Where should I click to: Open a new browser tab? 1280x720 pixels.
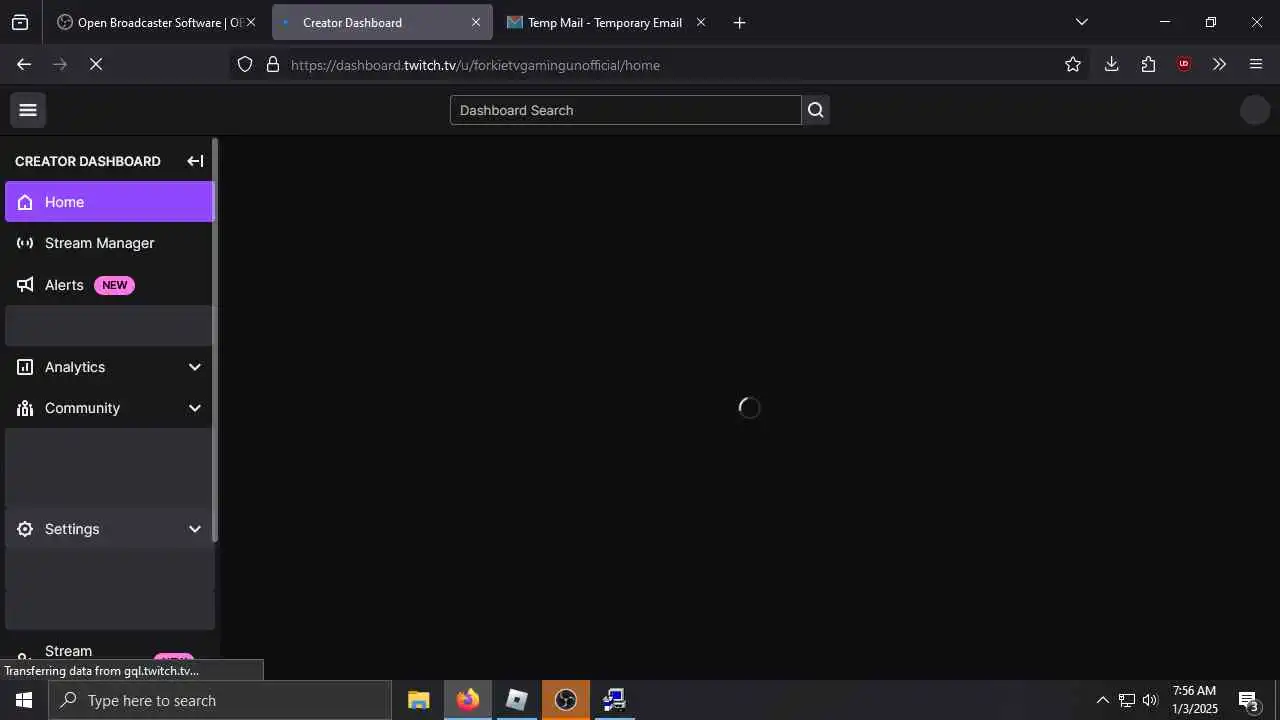pos(739,22)
